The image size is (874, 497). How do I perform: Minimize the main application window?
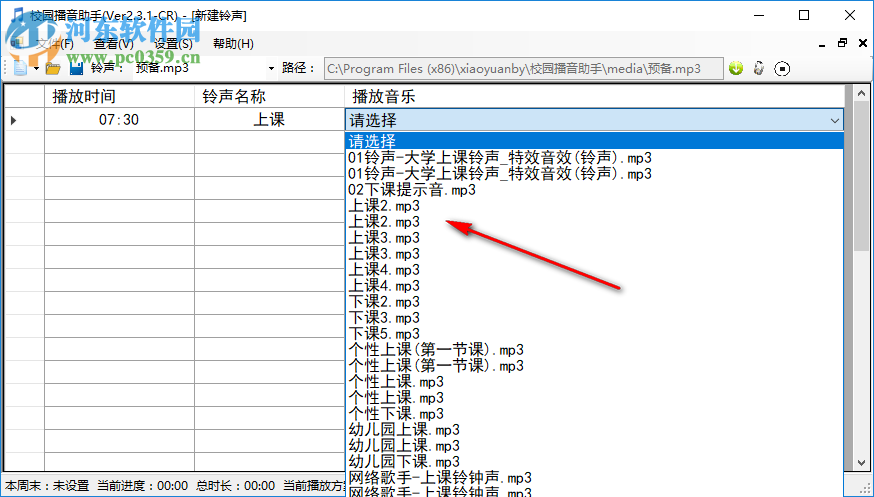[x=759, y=16]
